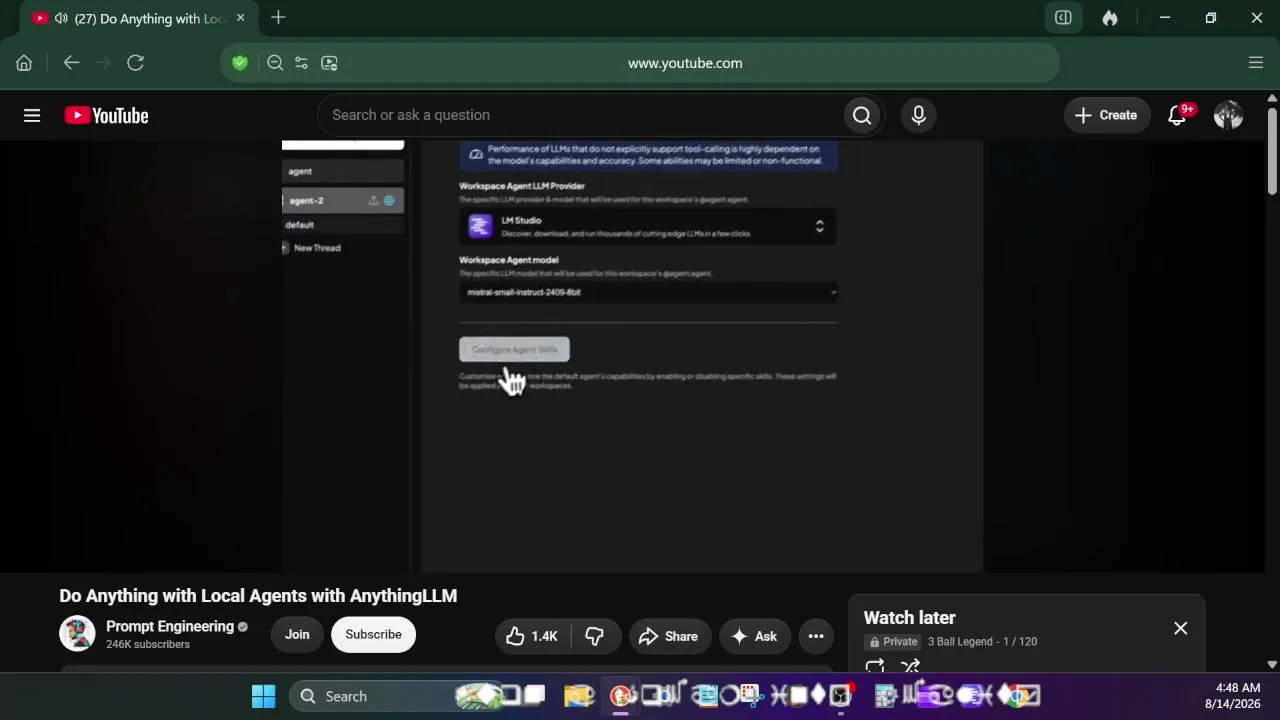Like the video showing 1.4K likes
The height and width of the screenshot is (720, 1280).
coord(533,636)
